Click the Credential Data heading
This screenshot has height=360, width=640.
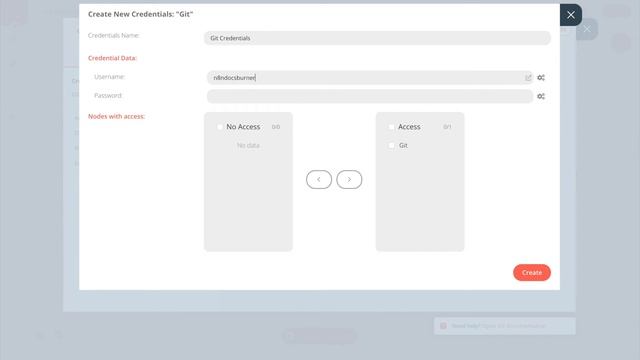coord(112,58)
